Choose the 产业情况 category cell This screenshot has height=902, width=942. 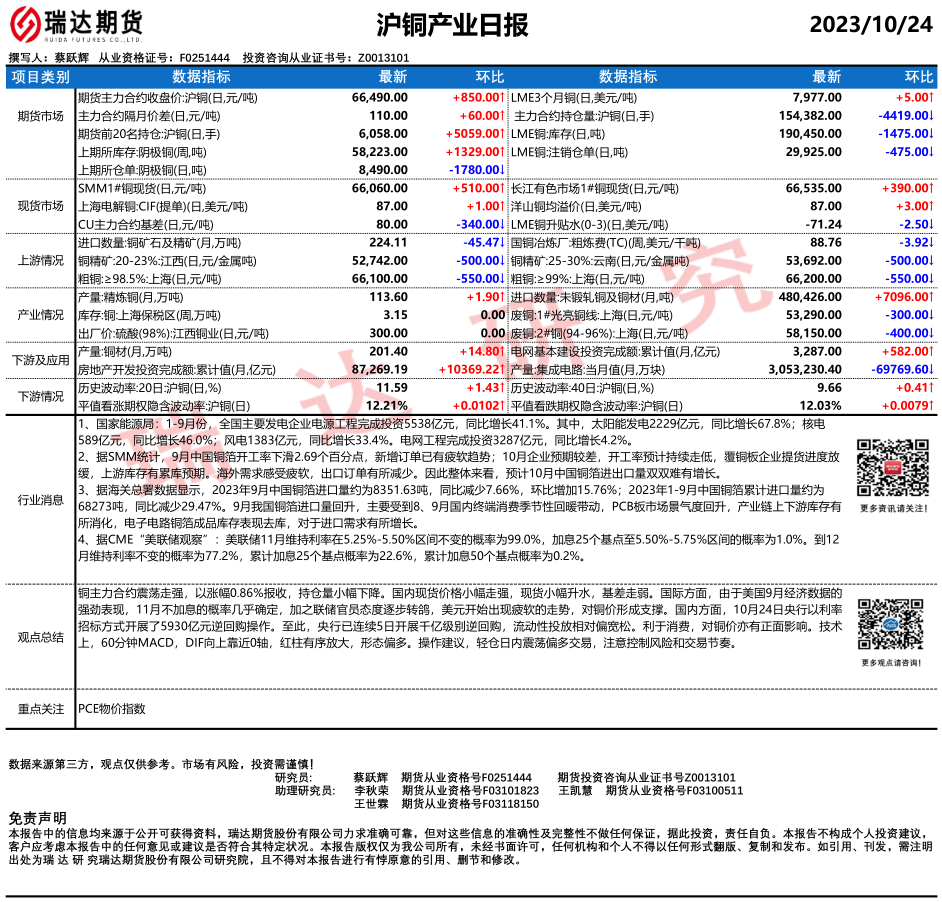(x=40, y=315)
